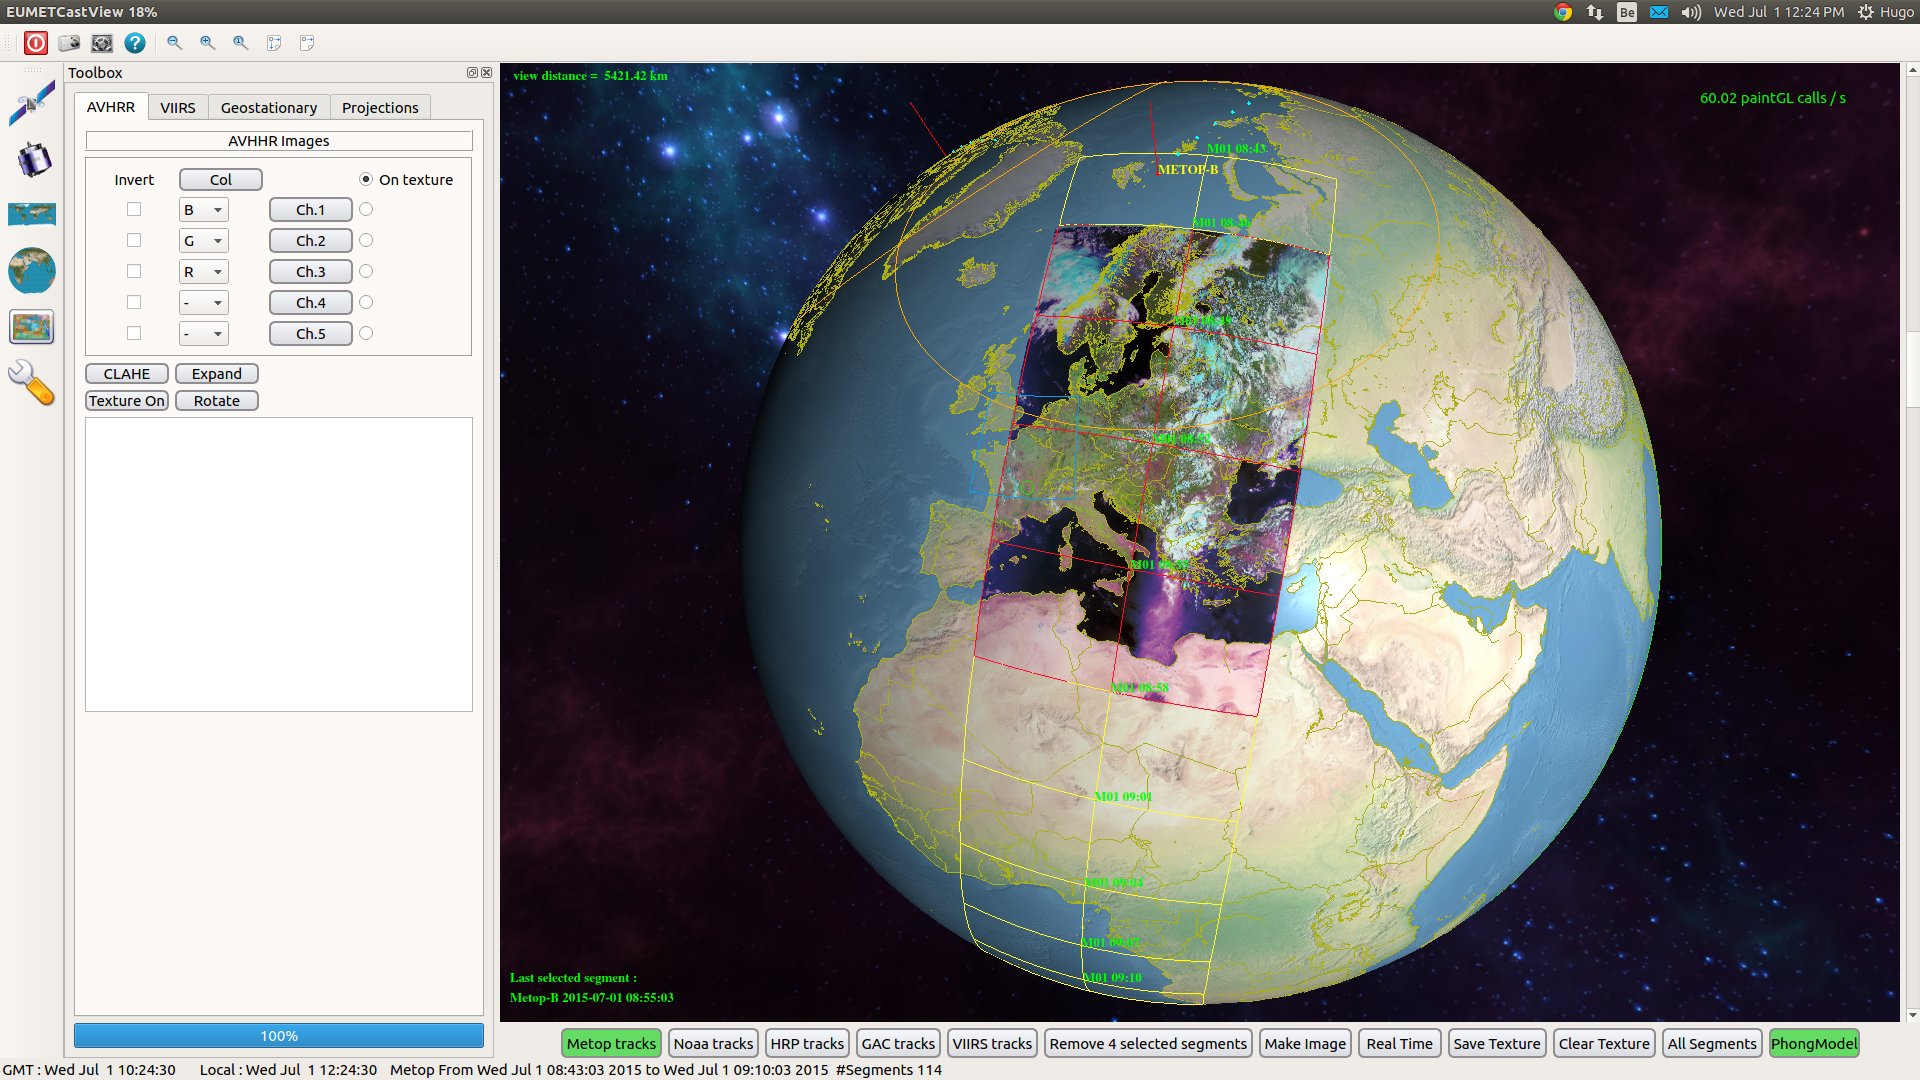
Task: Click the zoom 1:1 magnifier icon
Action: tap(241, 43)
